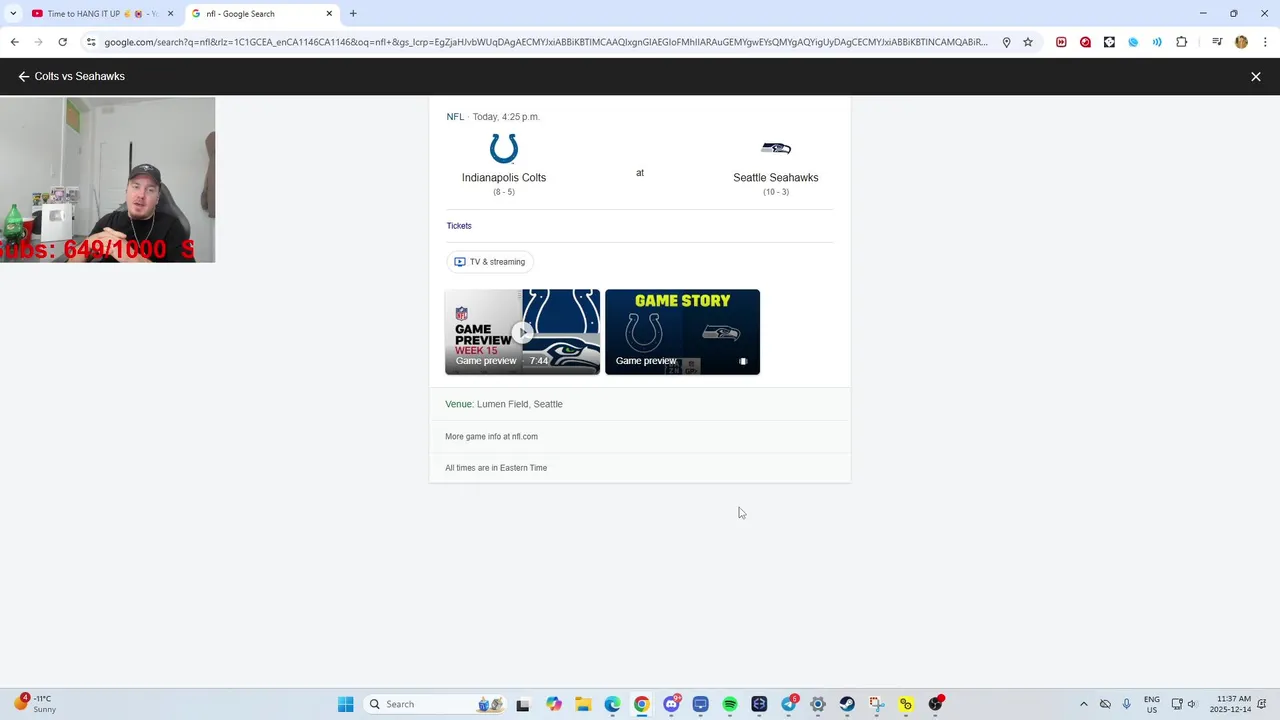The height and width of the screenshot is (720, 1280).
Task: Click the All times are in Eastern Time note
Action: tap(496, 468)
